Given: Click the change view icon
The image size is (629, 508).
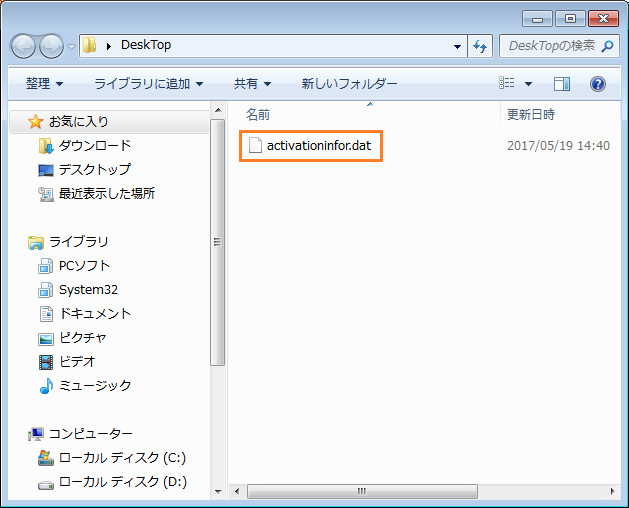Looking at the screenshot, I should 507,84.
